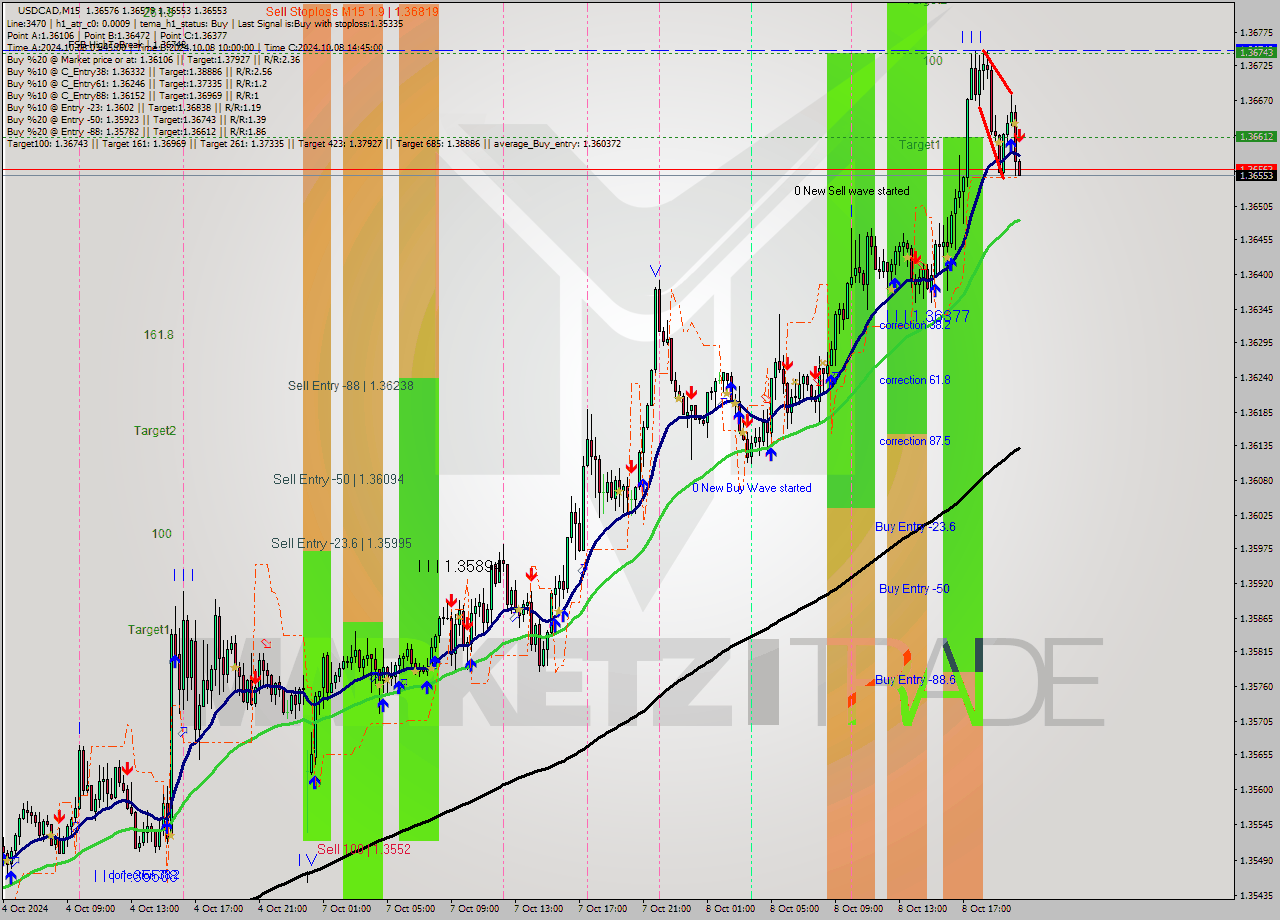Click 1.36080 on the price axis
1280x920 pixels.
[1255, 481]
